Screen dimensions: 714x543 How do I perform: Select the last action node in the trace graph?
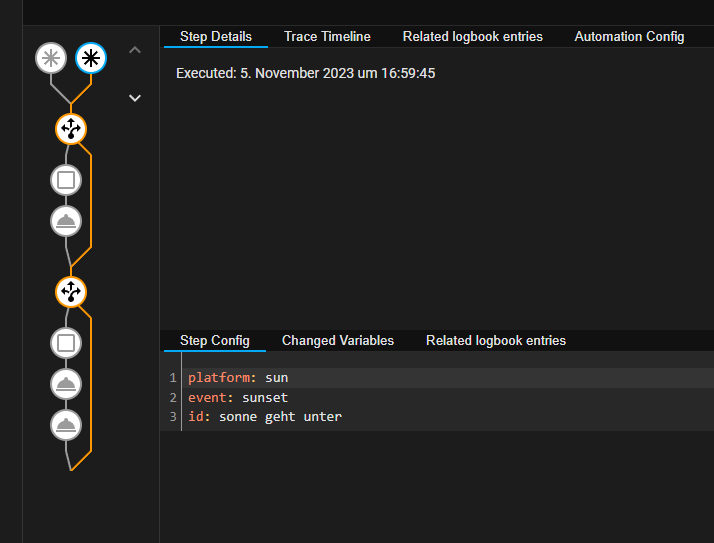pos(66,425)
